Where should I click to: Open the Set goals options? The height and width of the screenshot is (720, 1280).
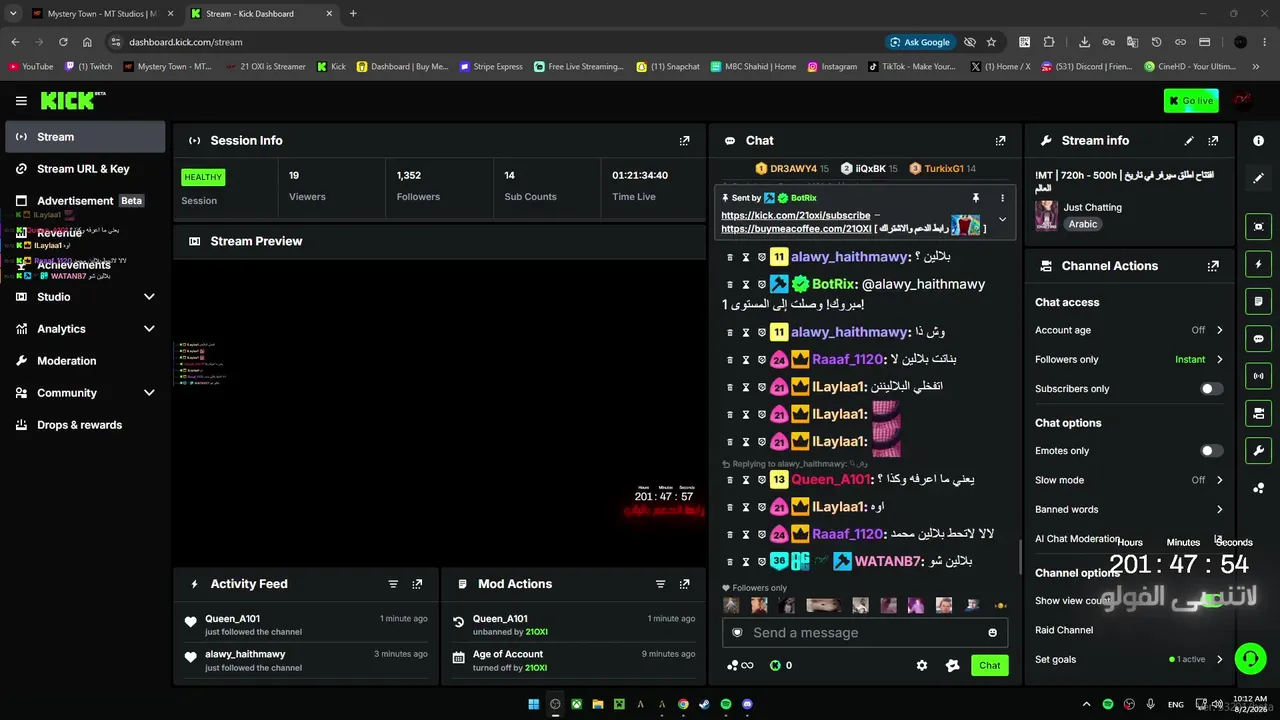click(1129, 659)
